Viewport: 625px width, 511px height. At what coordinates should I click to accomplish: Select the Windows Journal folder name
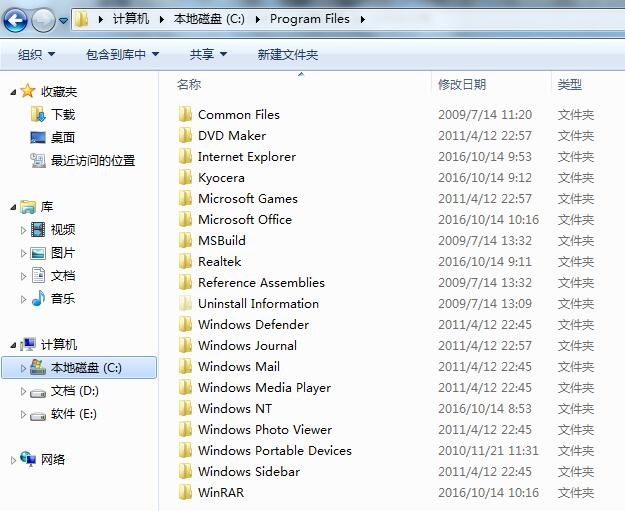pyautogui.click(x=247, y=345)
